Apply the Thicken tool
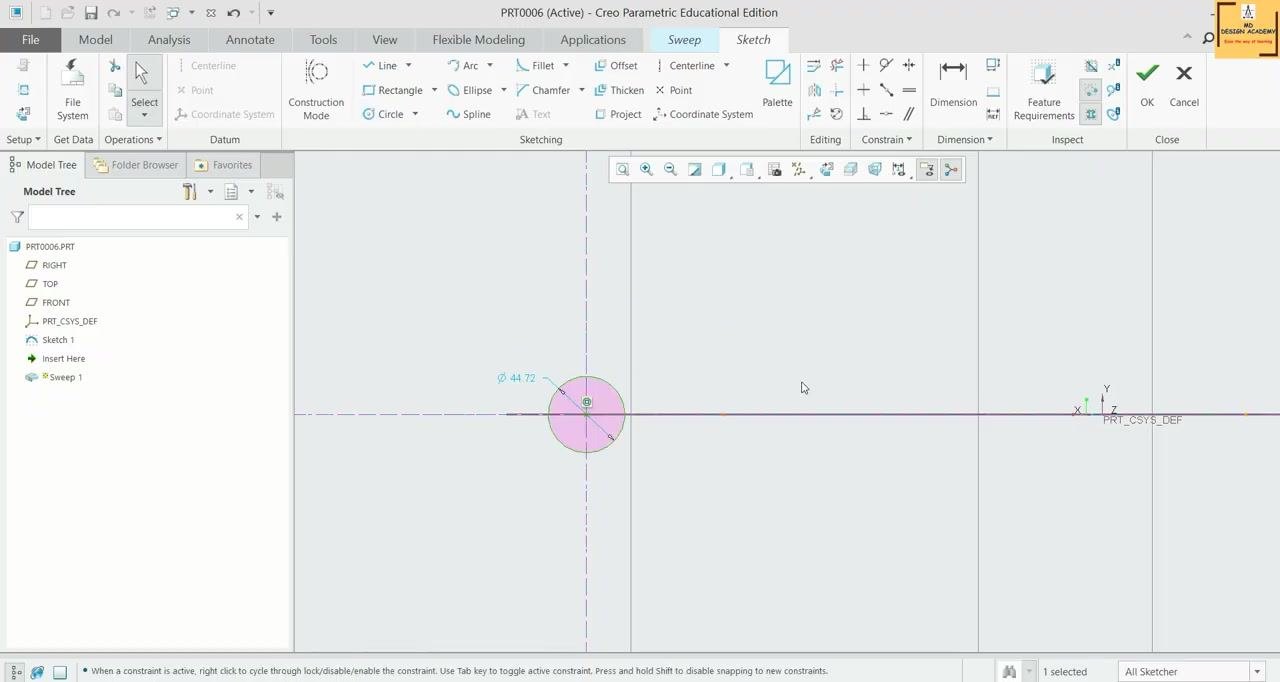Image resolution: width=1280 pixels, height=682 pixels. (619, 90)
